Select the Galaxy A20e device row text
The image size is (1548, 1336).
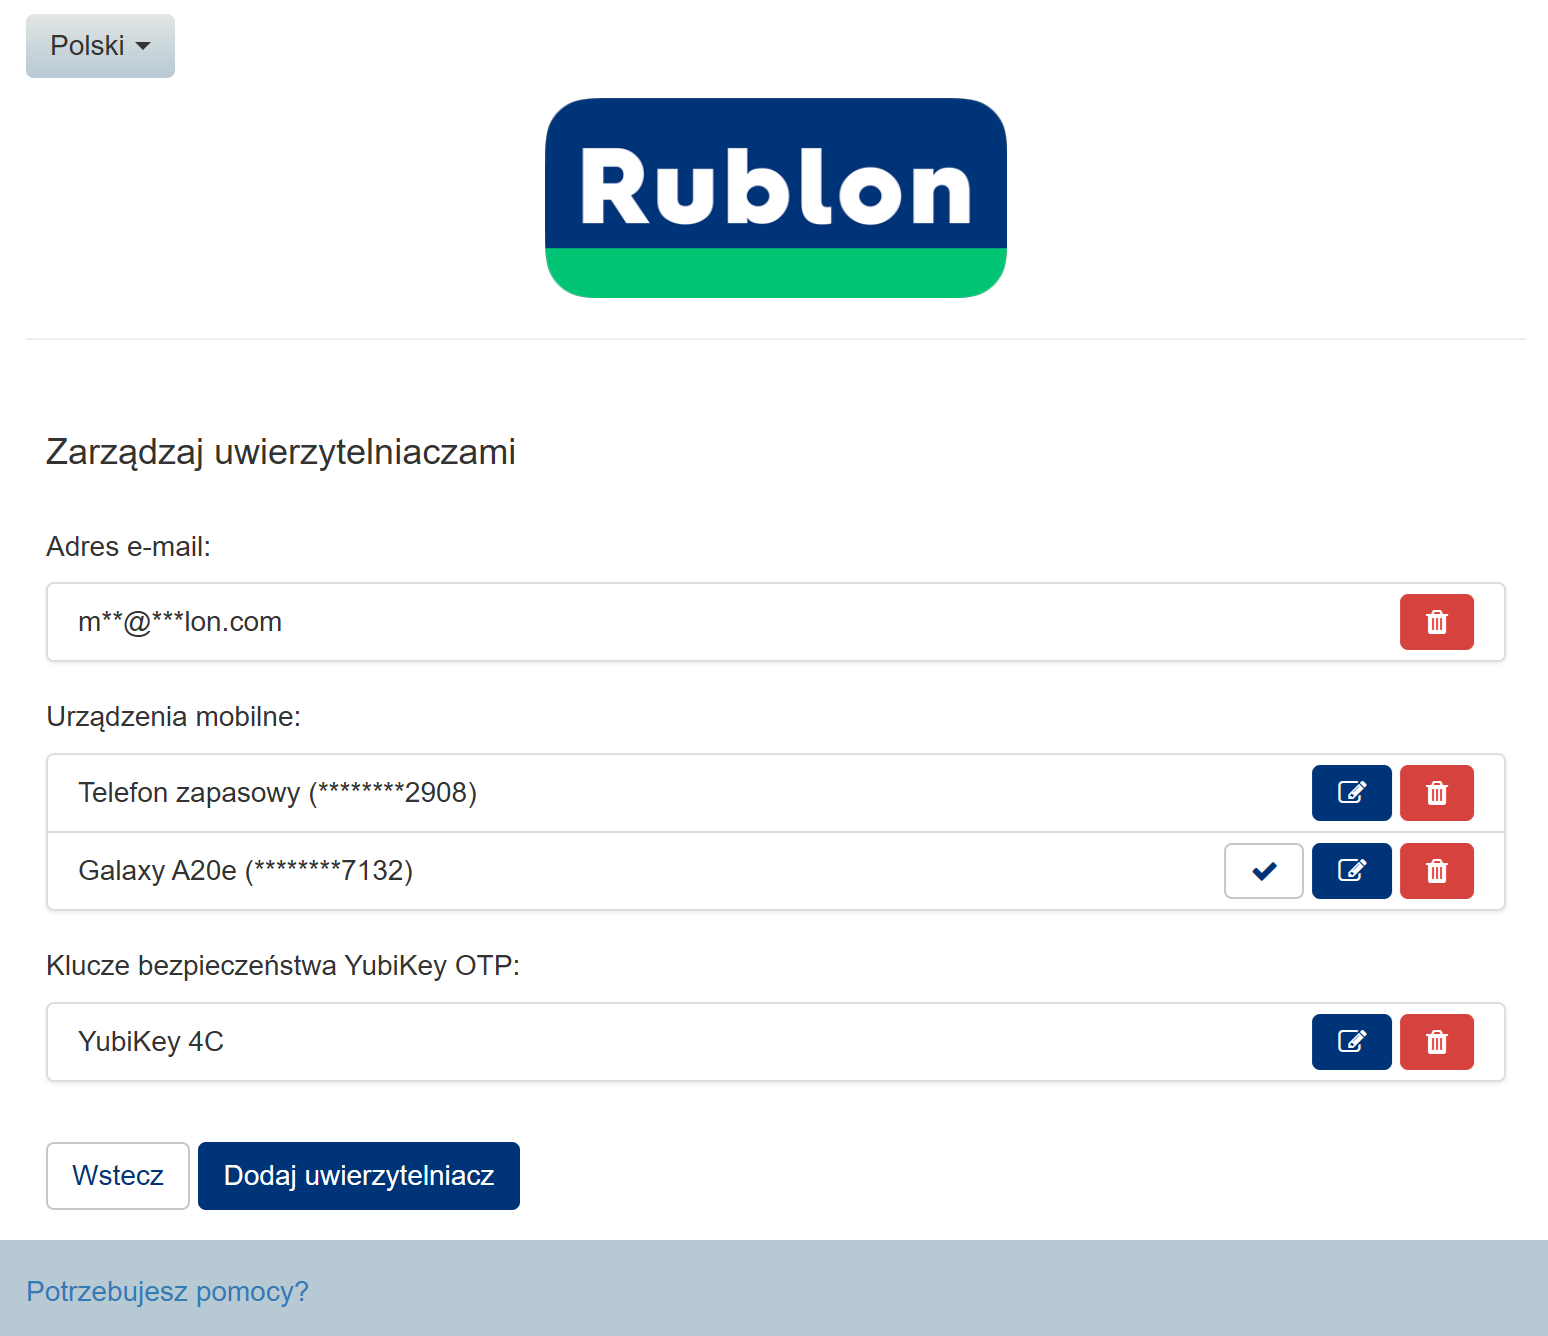245,871
